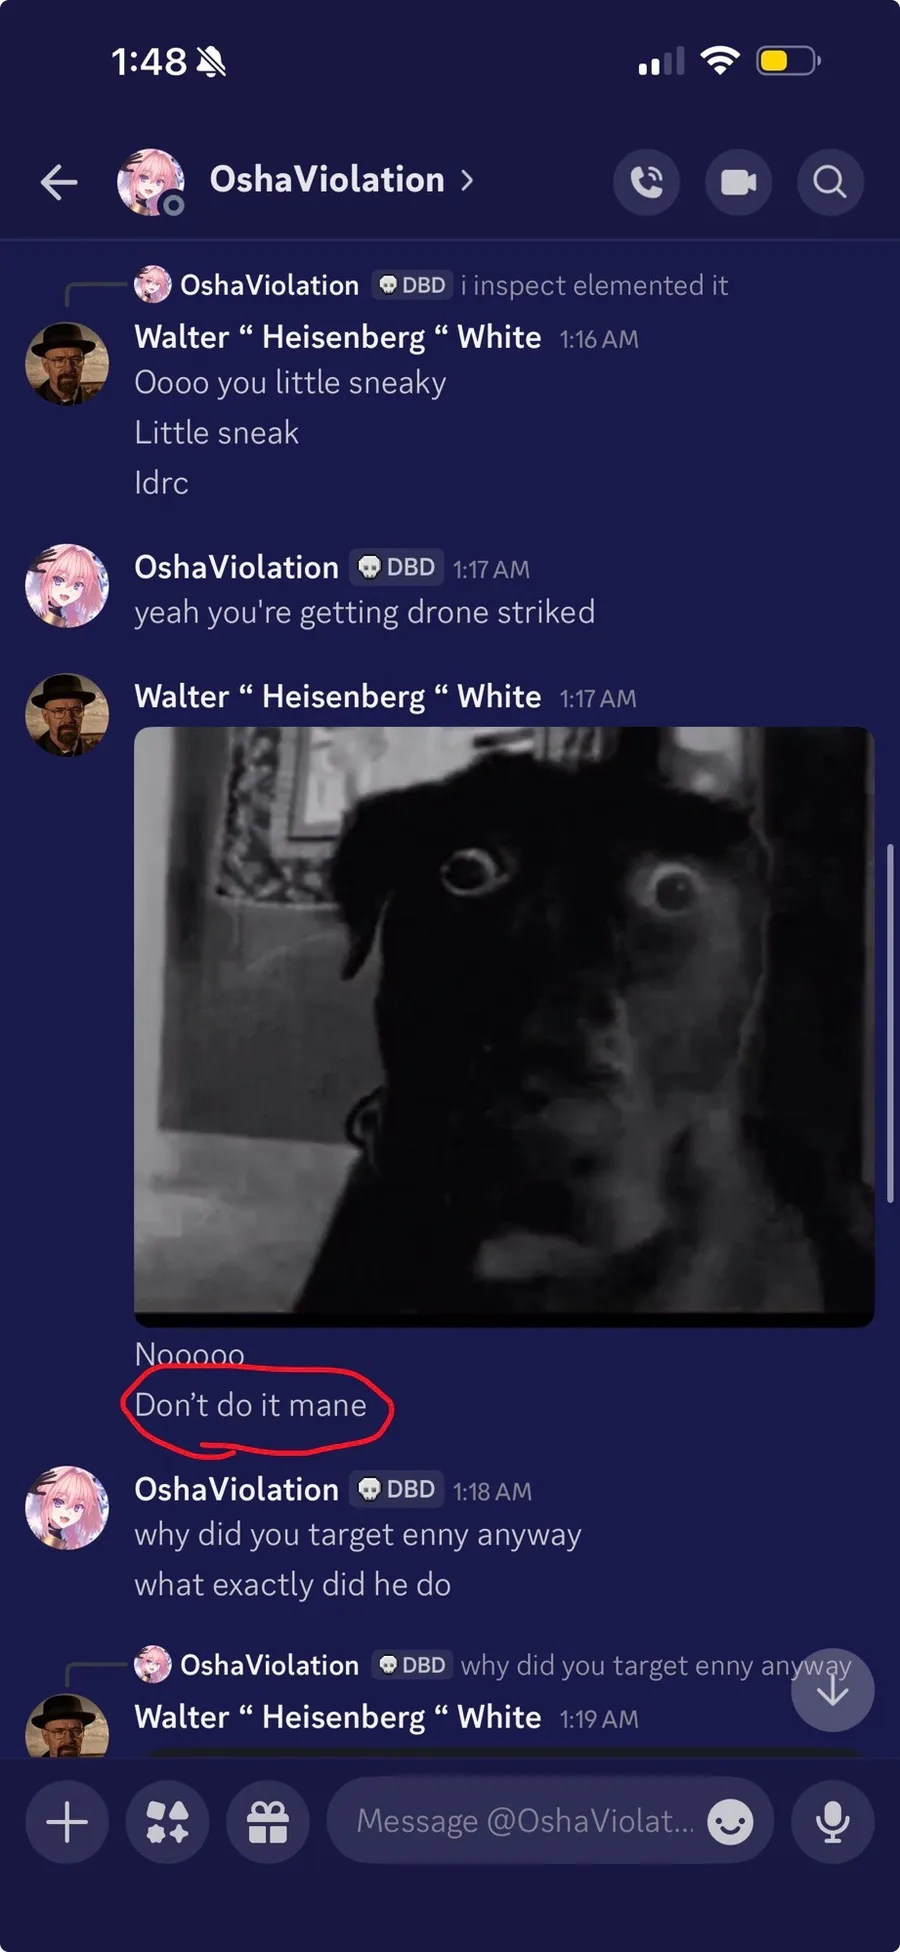Open the emoji picker smiley

pyautogui.click(x=730, y=1821)
